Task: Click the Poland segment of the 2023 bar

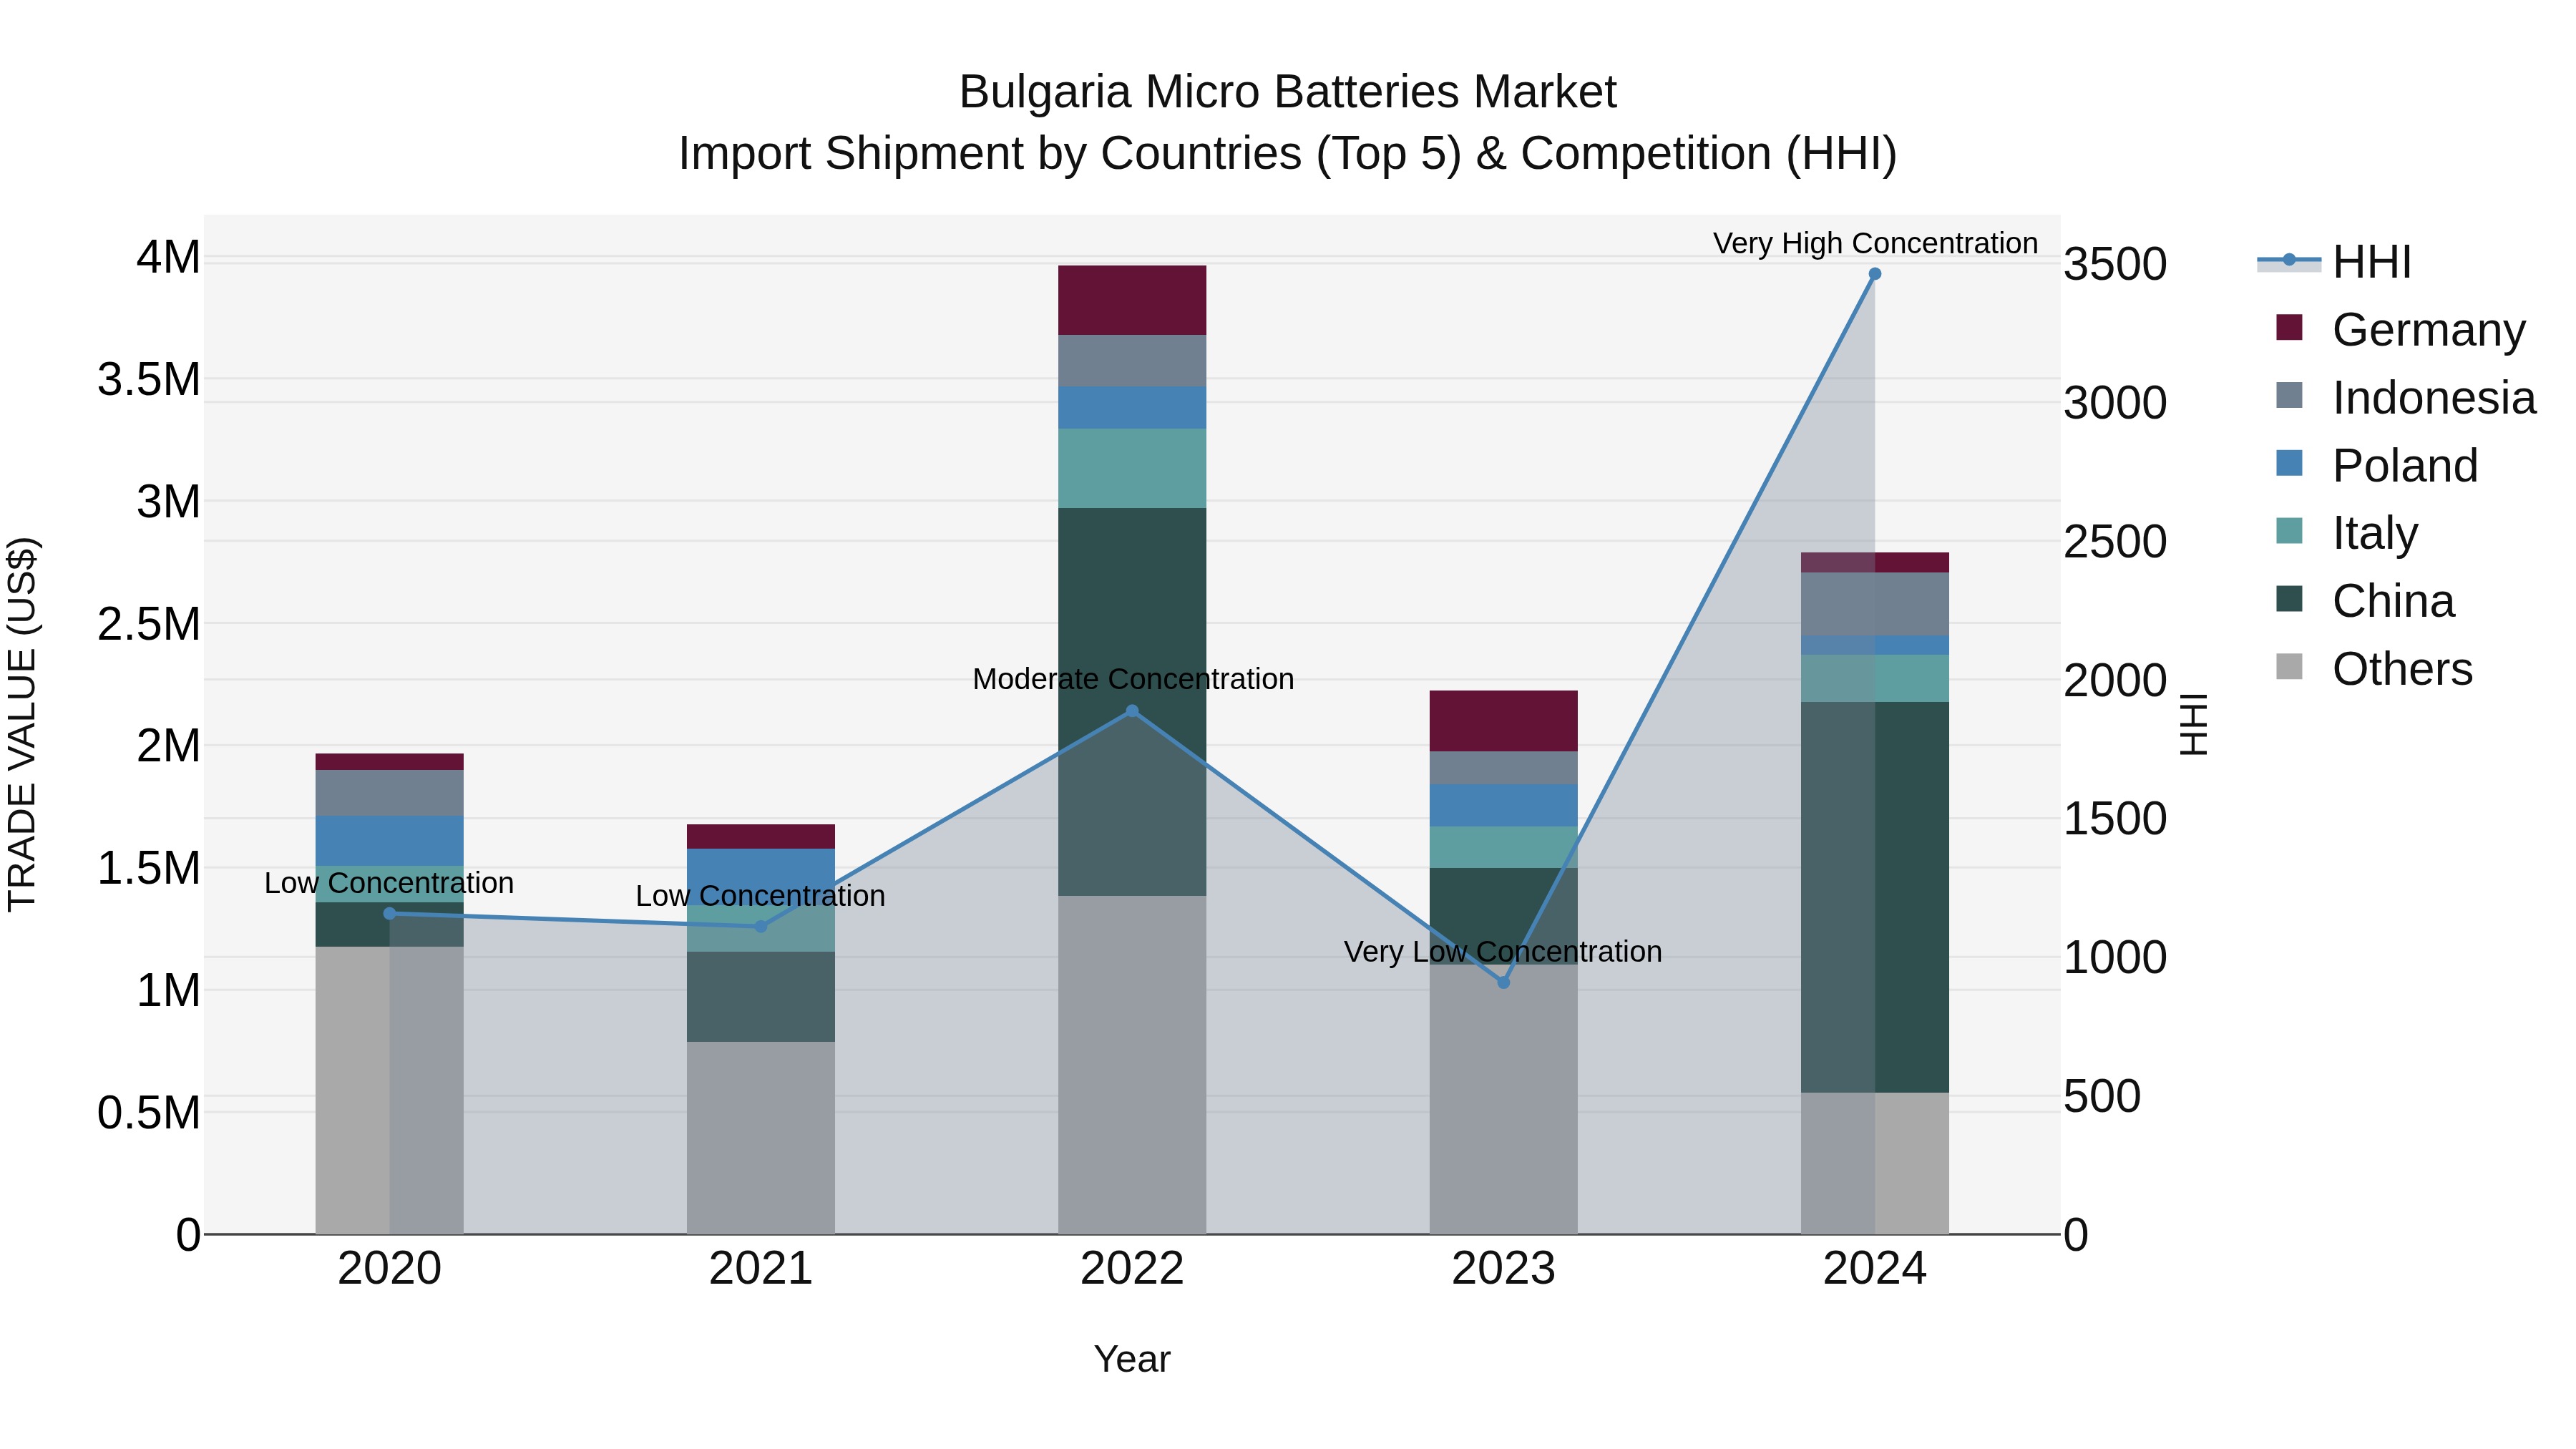Action: tap(1504, 806)
